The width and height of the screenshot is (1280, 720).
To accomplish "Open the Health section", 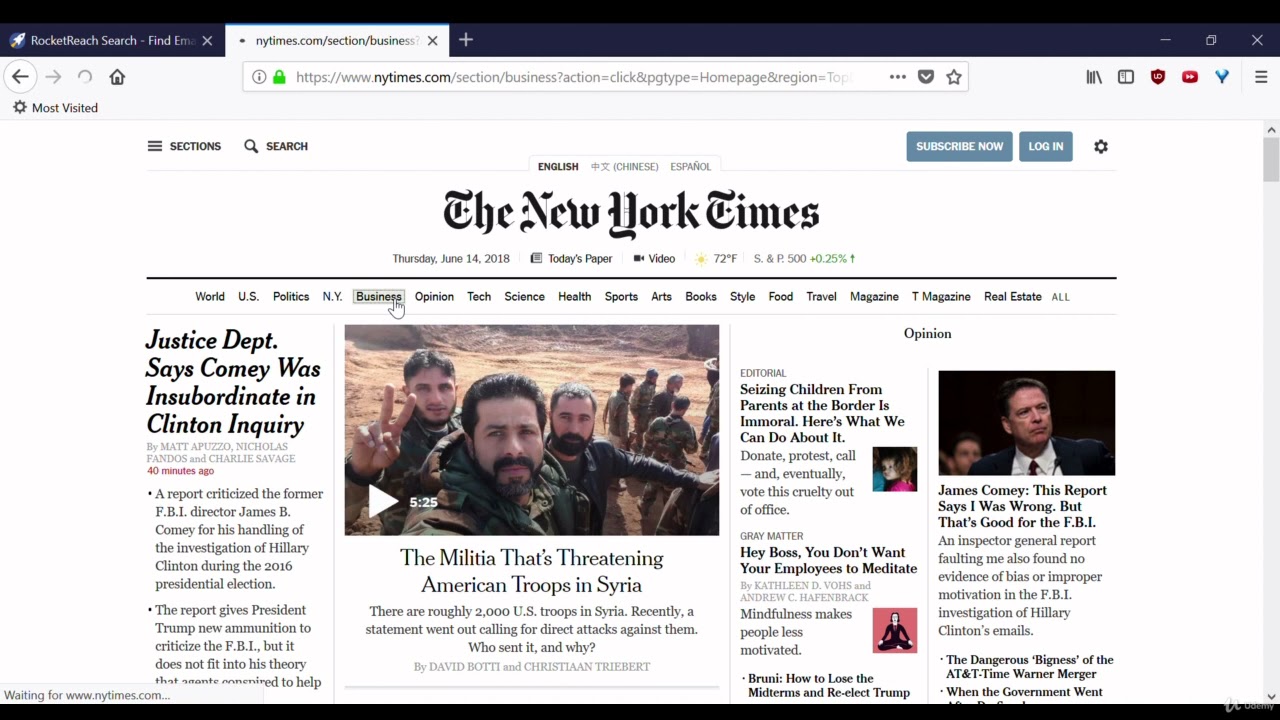I will (x=574, y=296).
